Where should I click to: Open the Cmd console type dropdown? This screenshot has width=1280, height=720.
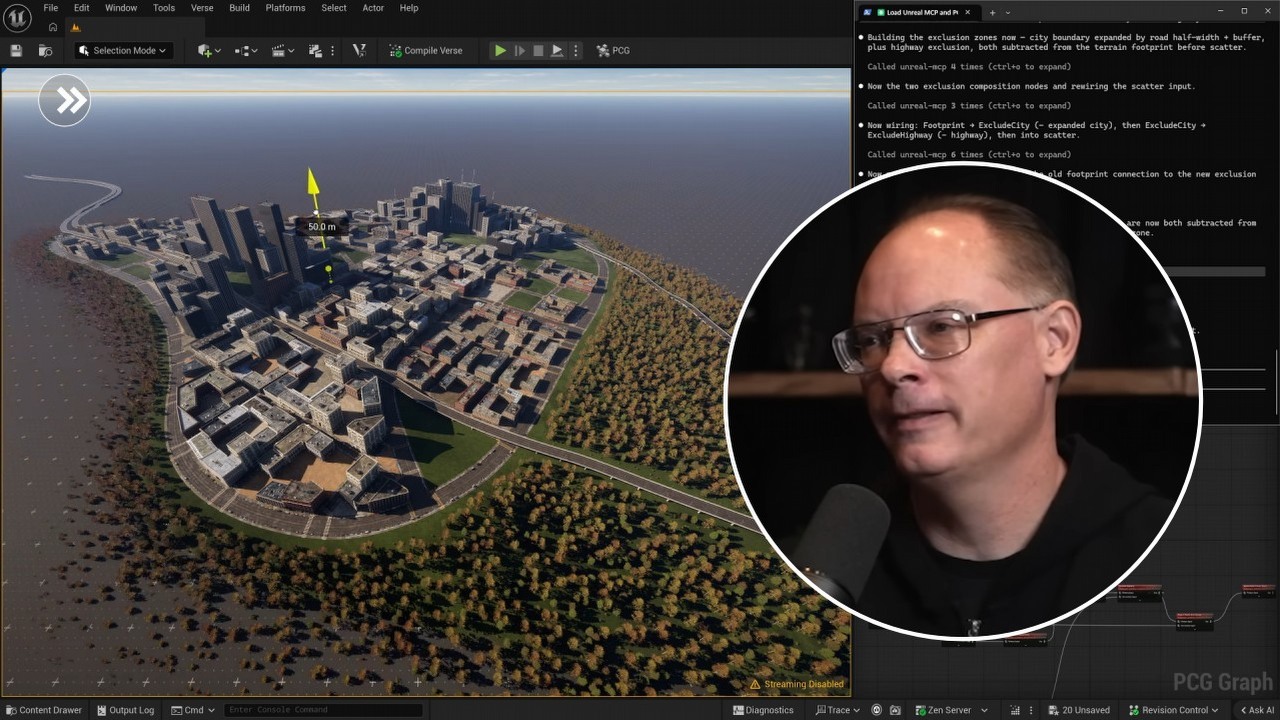tap(194, 710)
